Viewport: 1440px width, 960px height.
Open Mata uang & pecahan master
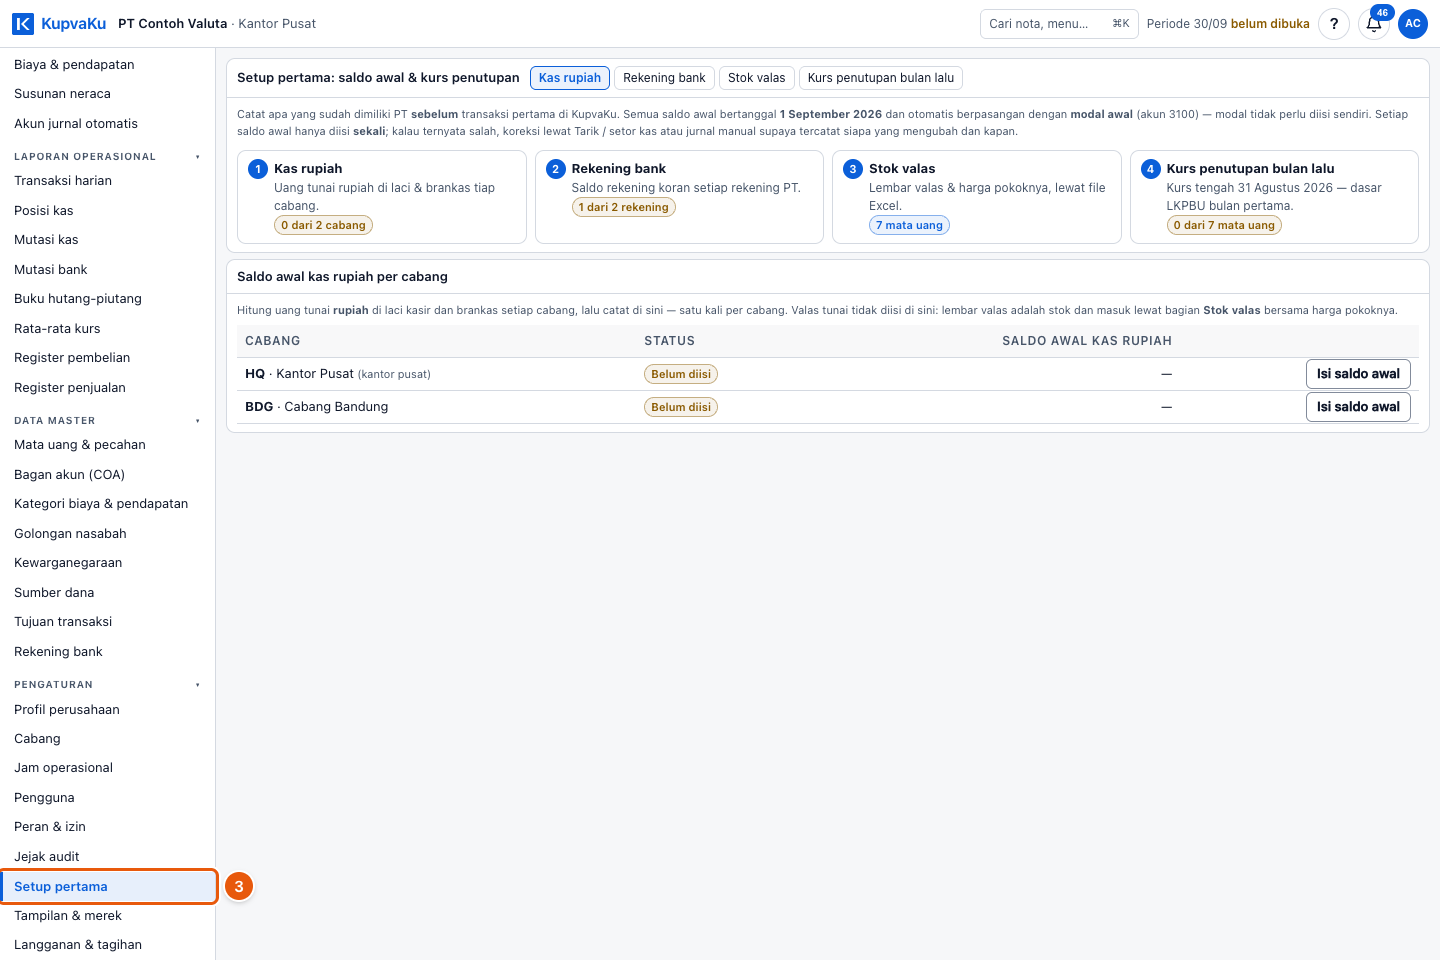107,445
